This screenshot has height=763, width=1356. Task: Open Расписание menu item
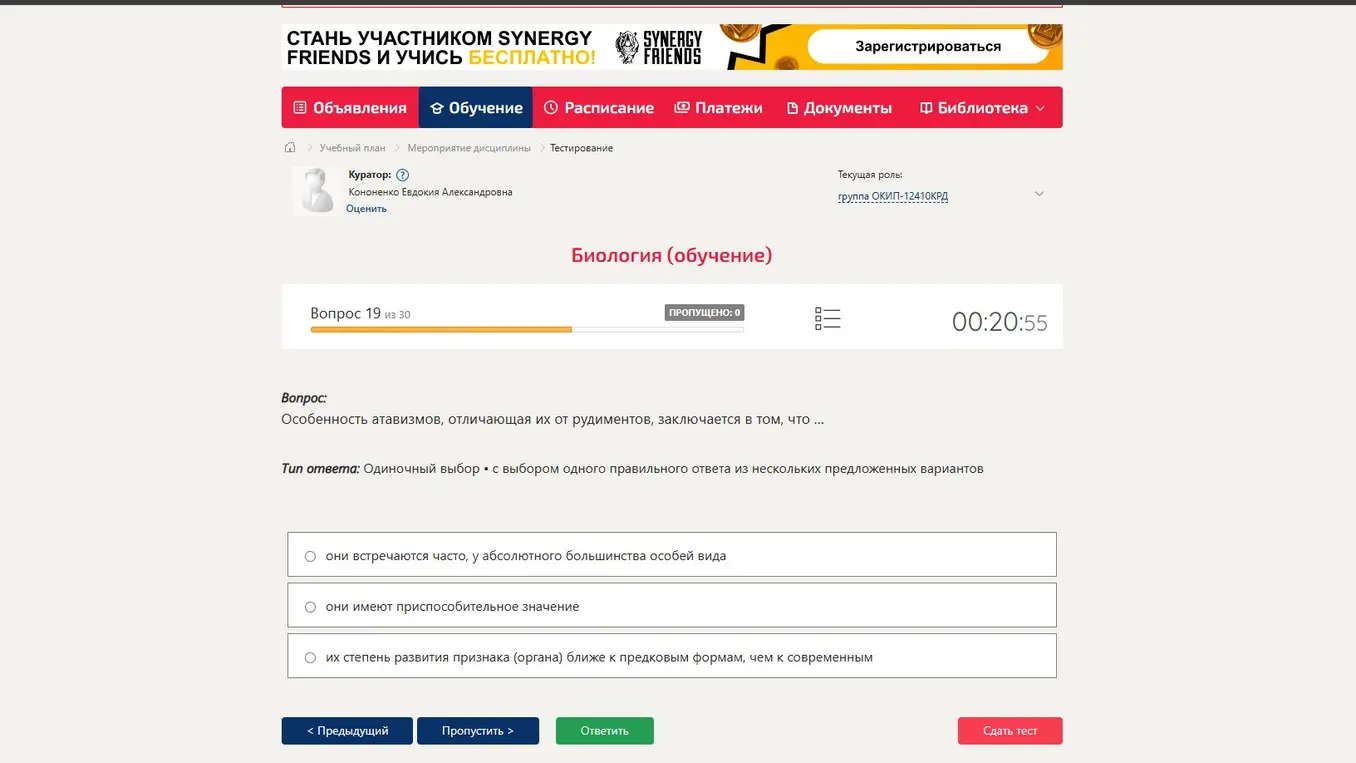click(x=598, y=107)
